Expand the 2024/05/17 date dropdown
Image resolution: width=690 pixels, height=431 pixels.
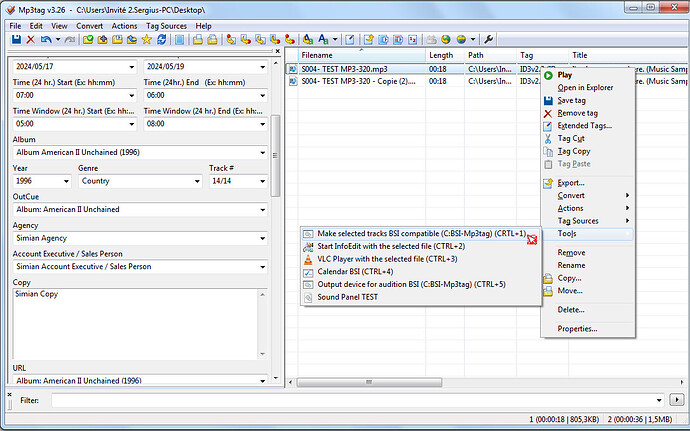pyautogui.click(x=132, y=67)
